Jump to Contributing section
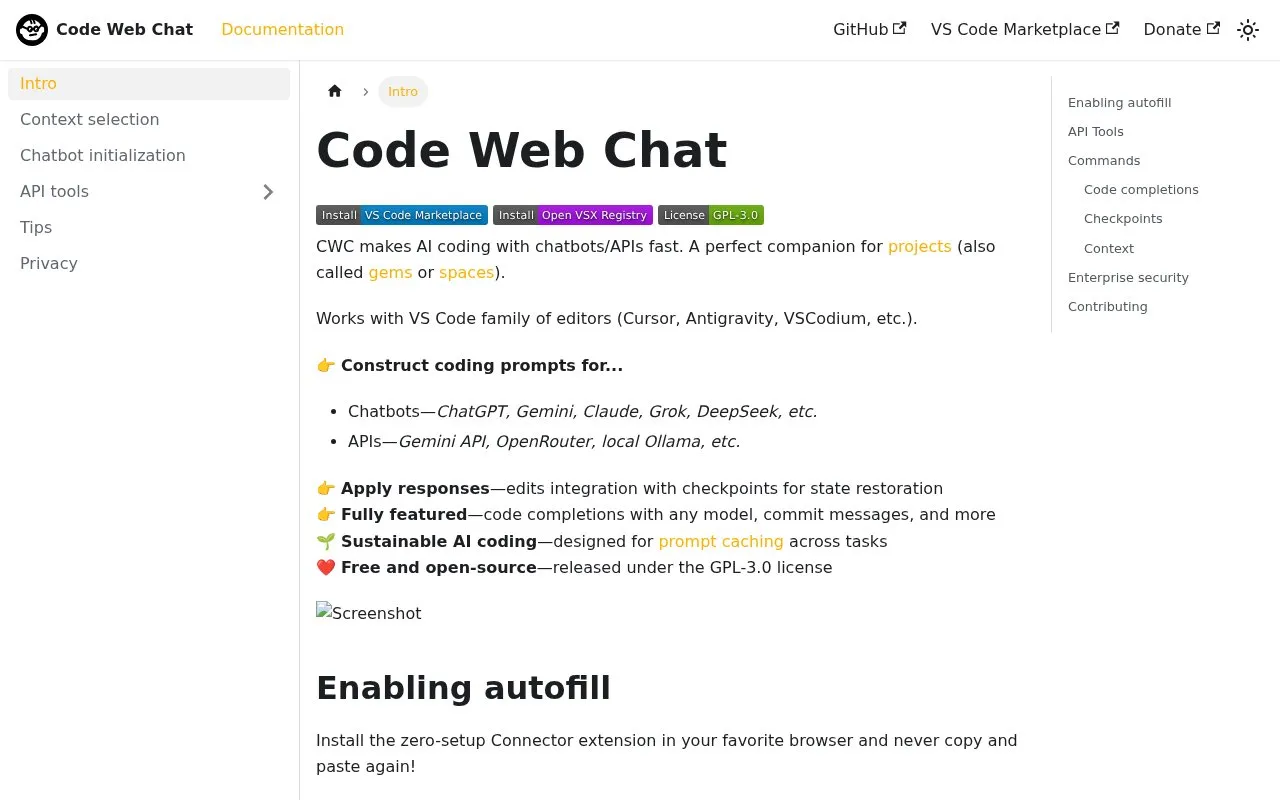This screenshot has height=800, width=1280. click(1108, 307)
